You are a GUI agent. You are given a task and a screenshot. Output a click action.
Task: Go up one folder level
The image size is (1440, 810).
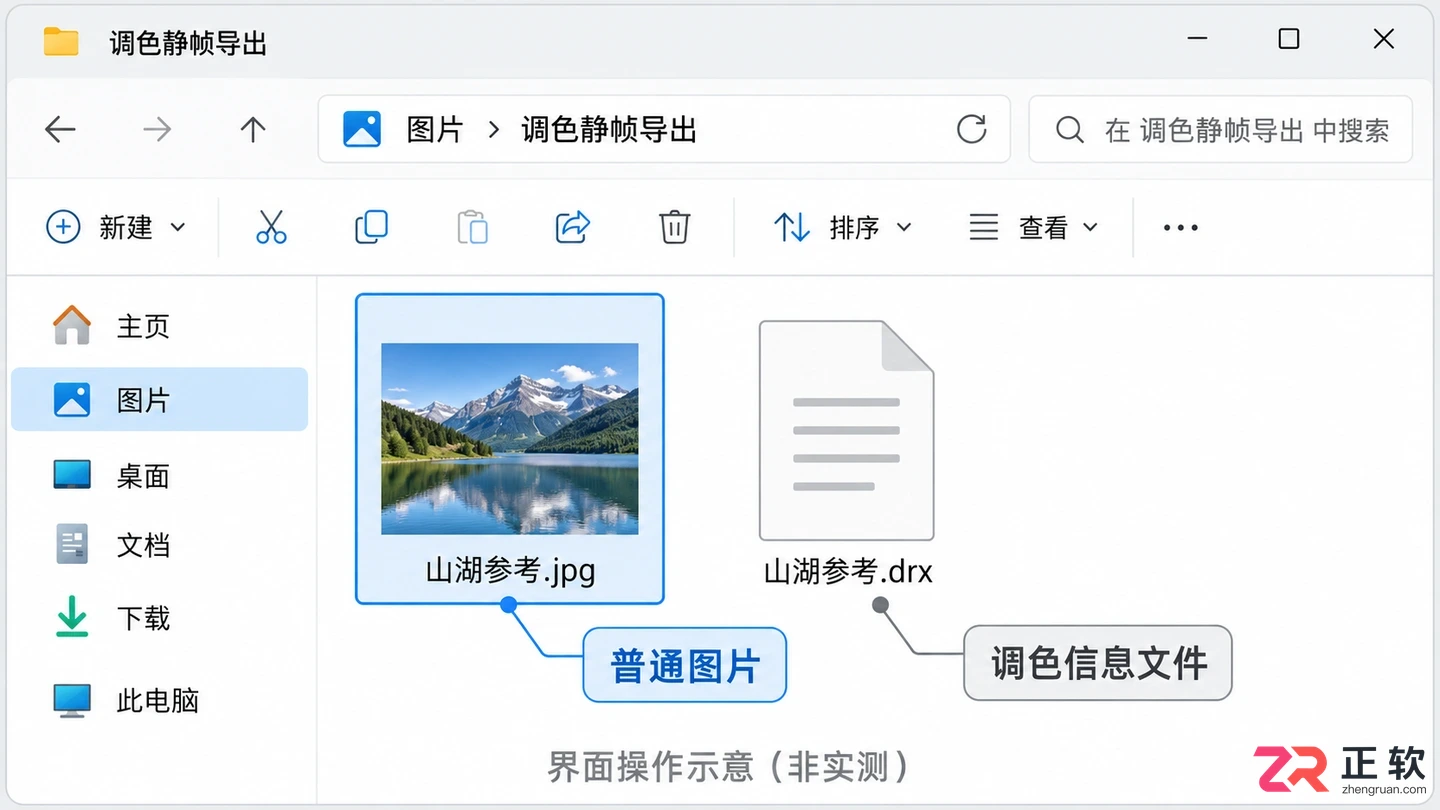tap(253, 129)
